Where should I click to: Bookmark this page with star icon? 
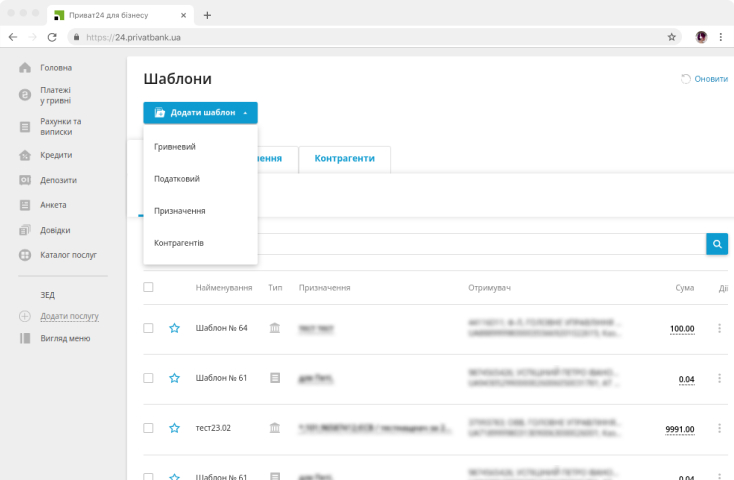(672, 36)
